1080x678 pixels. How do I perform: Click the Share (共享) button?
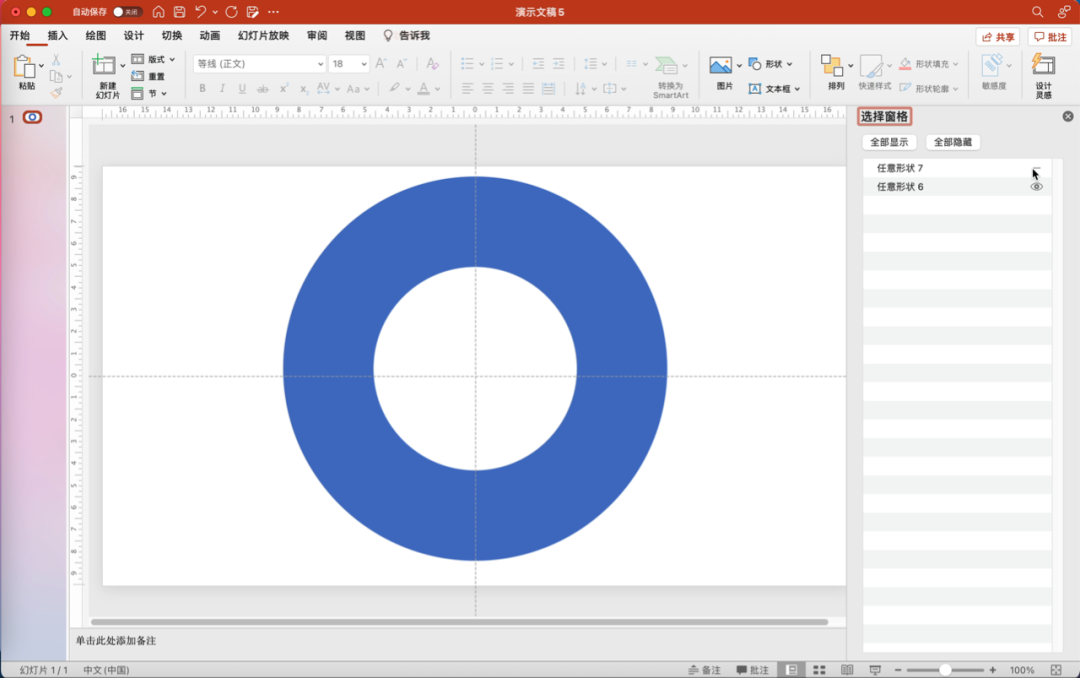[998, 37]
